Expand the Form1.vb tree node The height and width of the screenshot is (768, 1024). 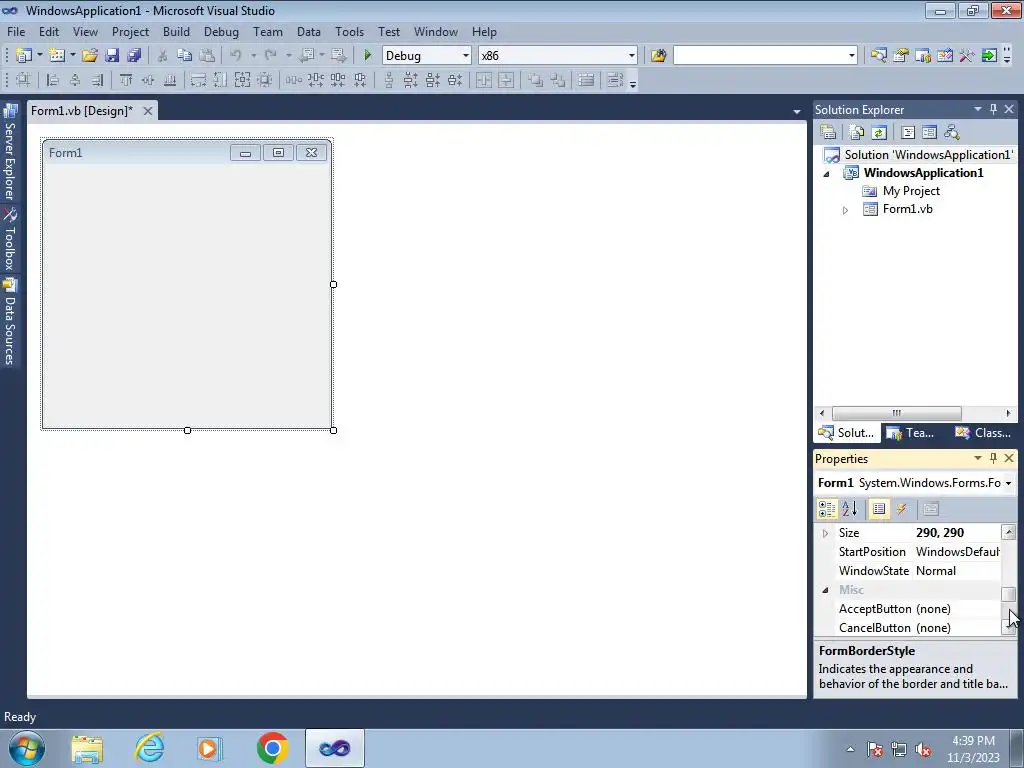(x=845, y=210)
